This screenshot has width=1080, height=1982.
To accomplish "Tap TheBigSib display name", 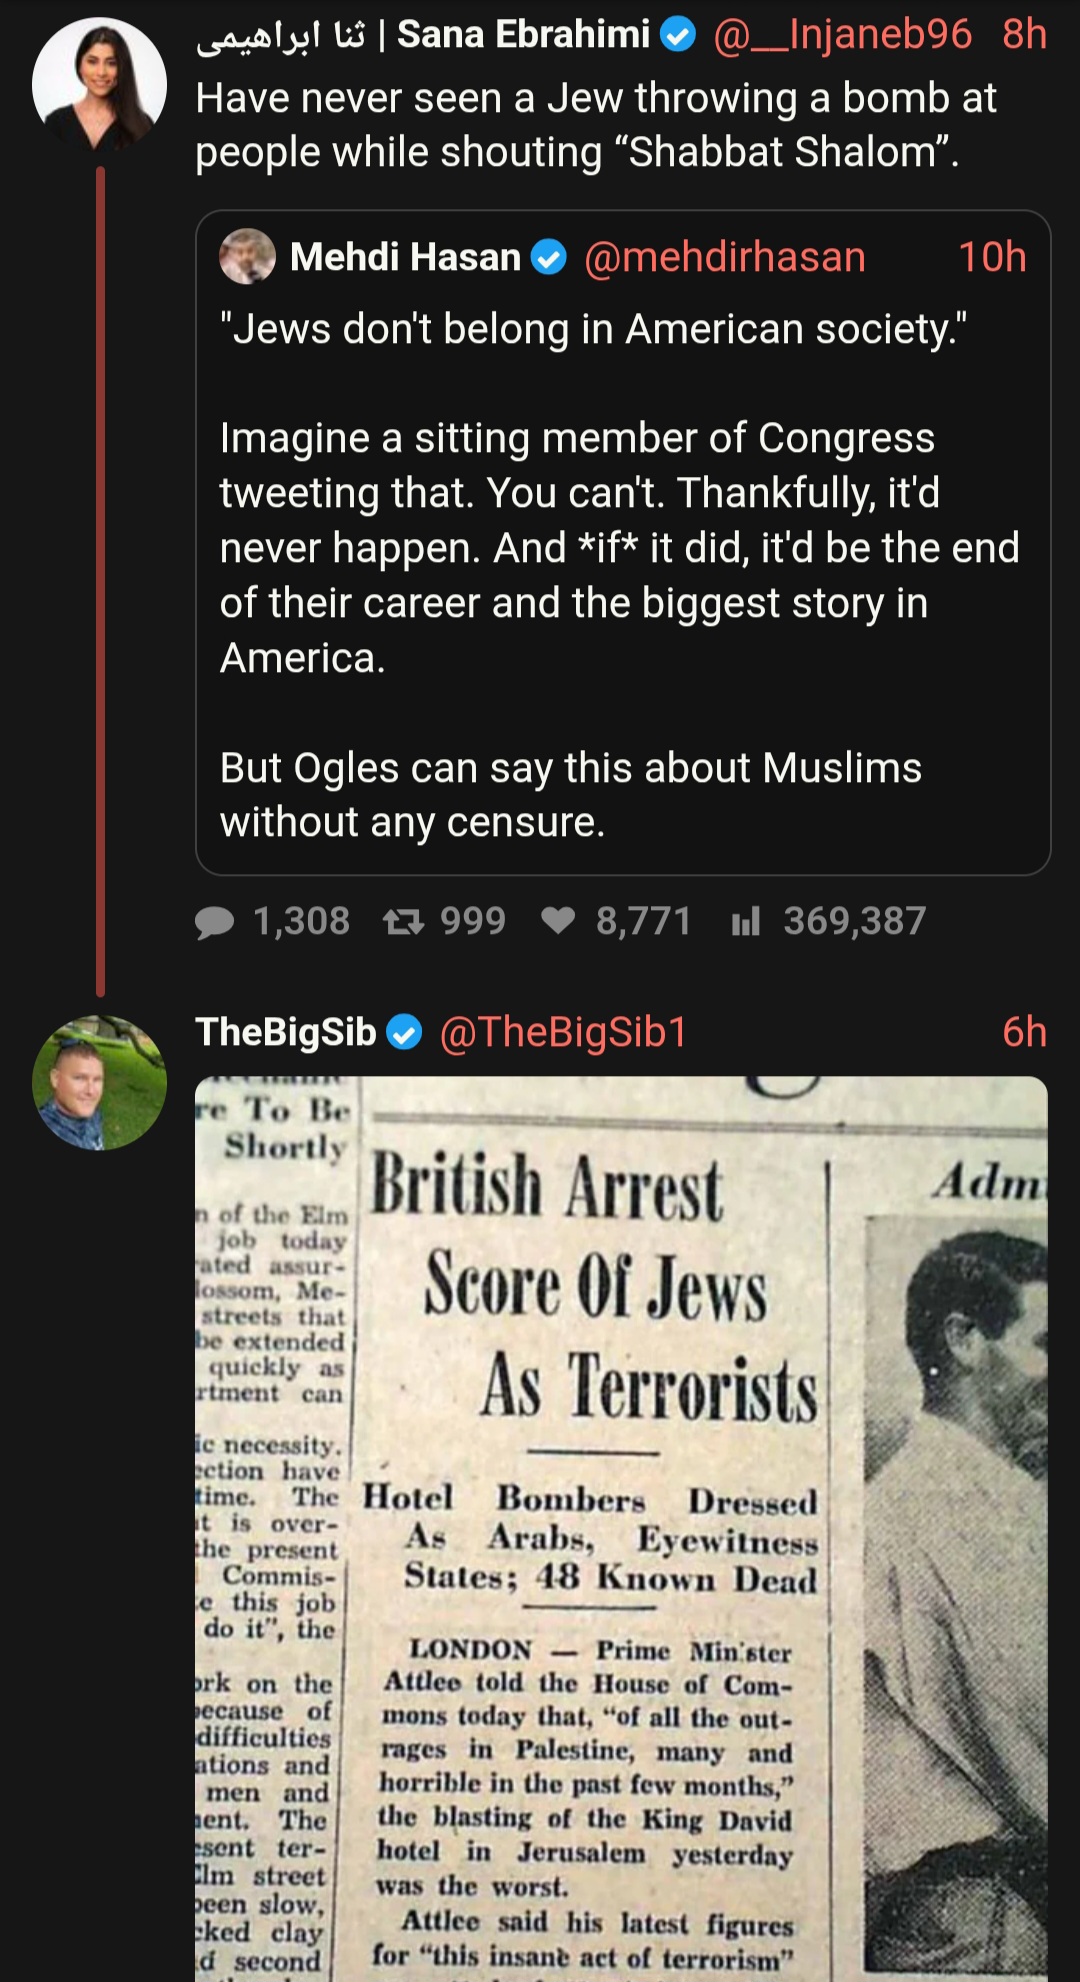I will [x=286, y=1032].
